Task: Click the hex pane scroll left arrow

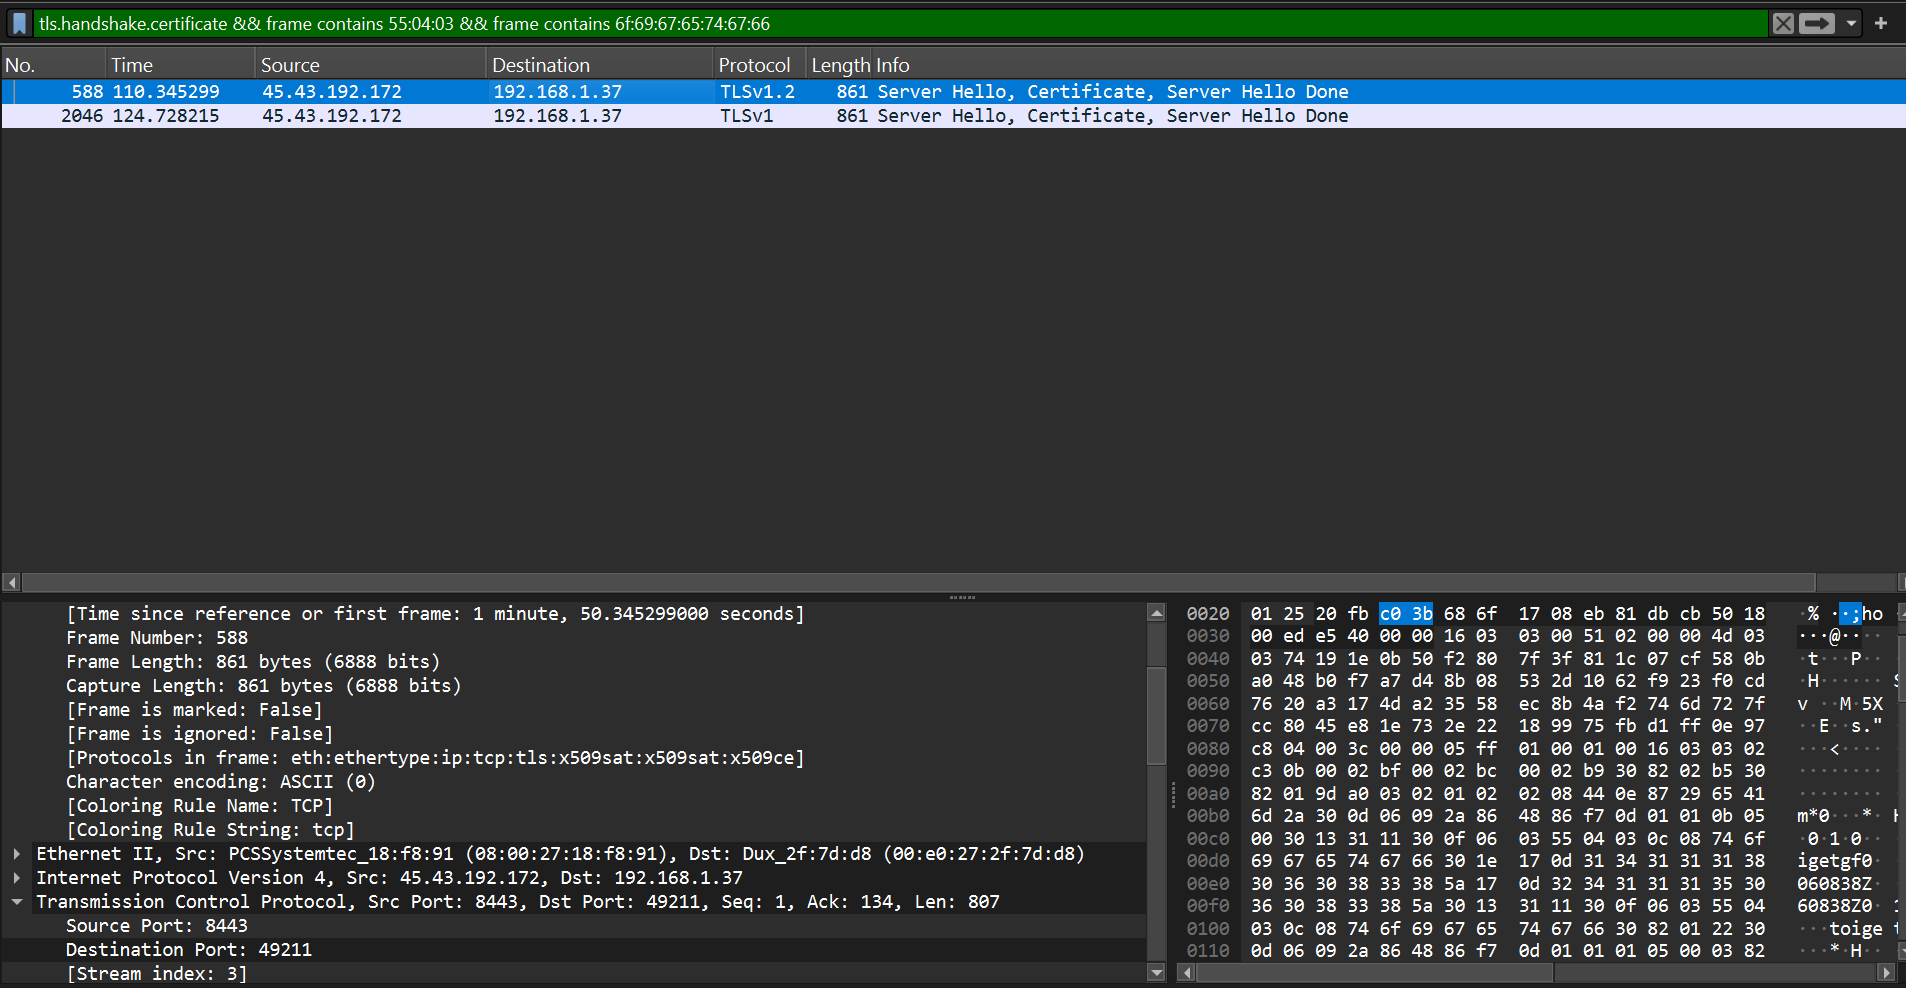Action: click(x=1187, y=972)
